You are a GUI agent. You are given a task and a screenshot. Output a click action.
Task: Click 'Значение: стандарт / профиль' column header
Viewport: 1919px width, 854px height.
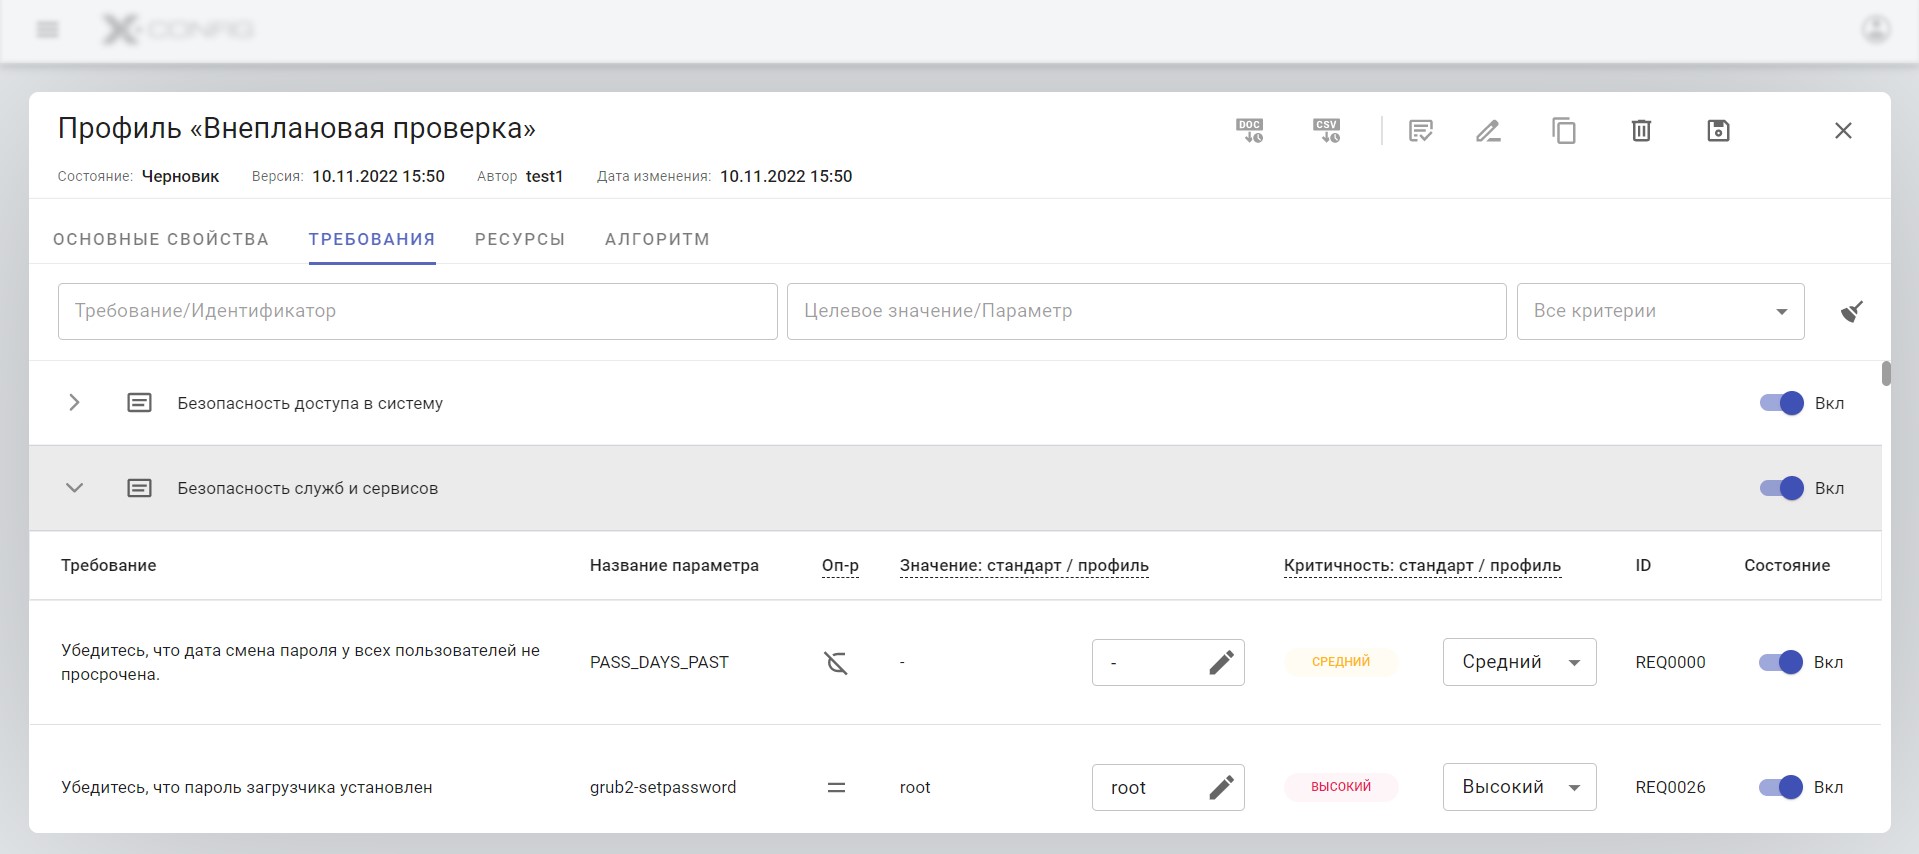[x=1024, y=566]
